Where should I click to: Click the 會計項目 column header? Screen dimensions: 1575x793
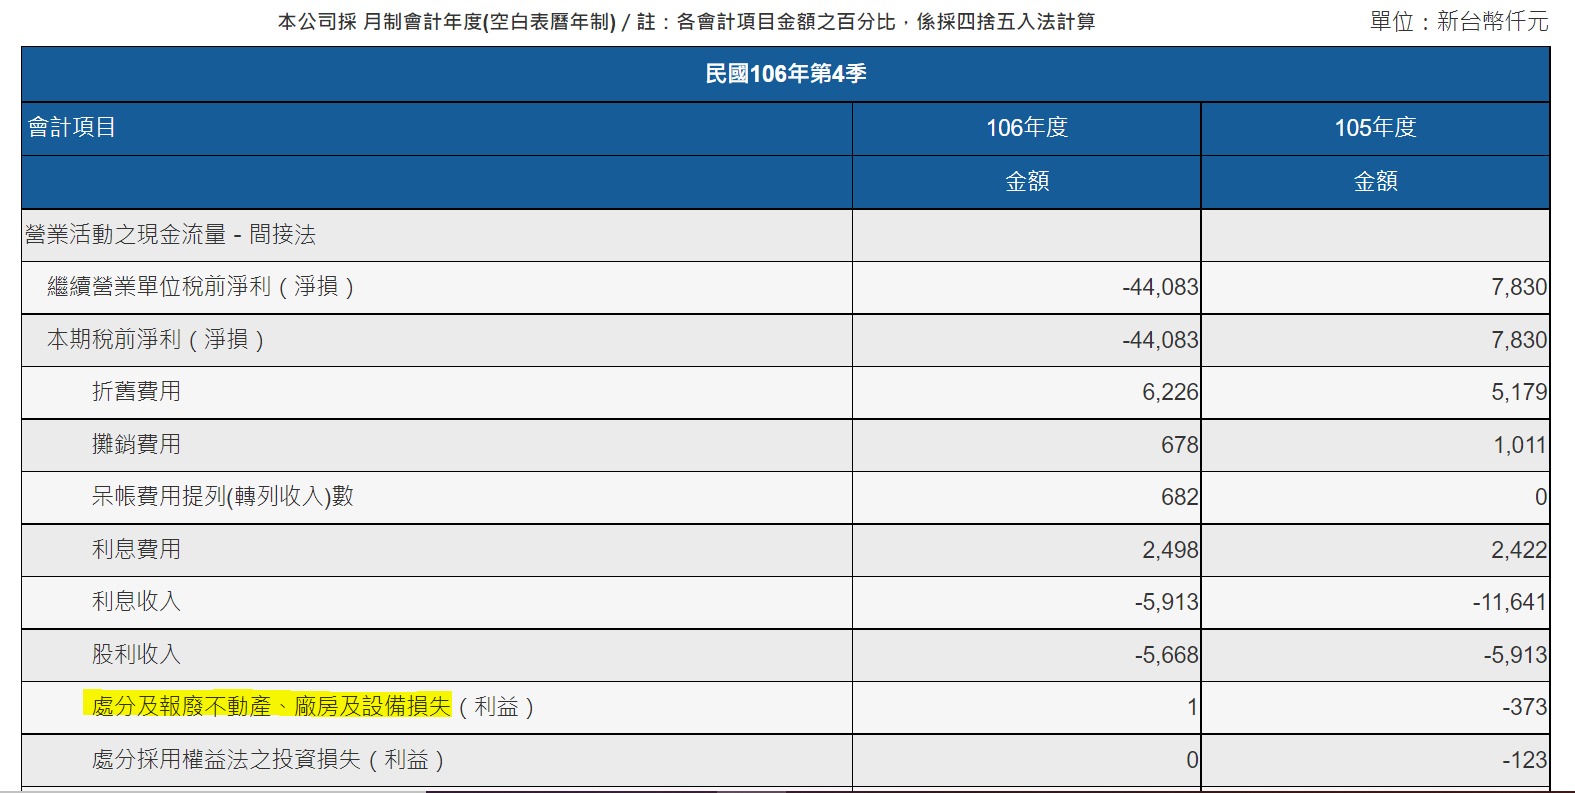[x=72, y=128]
